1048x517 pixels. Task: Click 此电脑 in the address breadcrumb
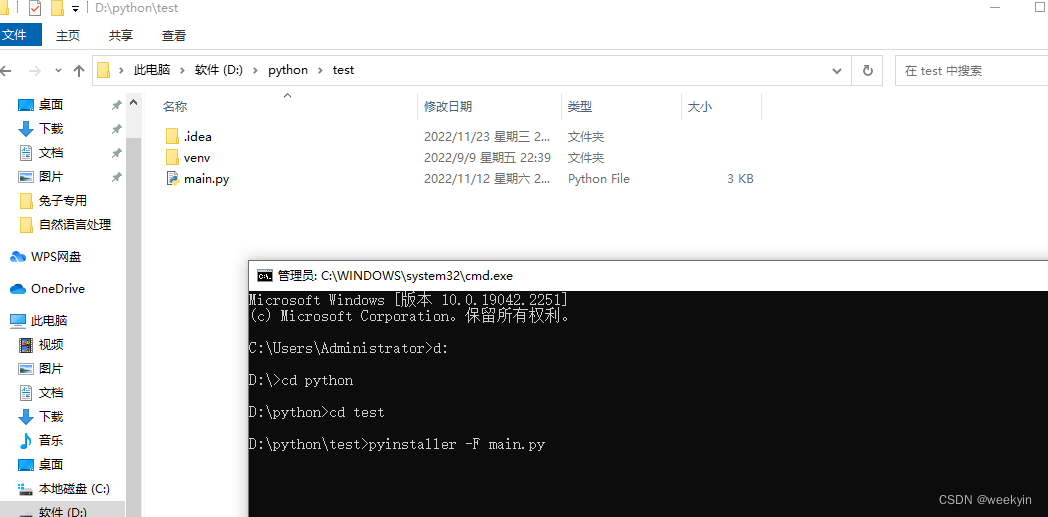pos(152,70)
